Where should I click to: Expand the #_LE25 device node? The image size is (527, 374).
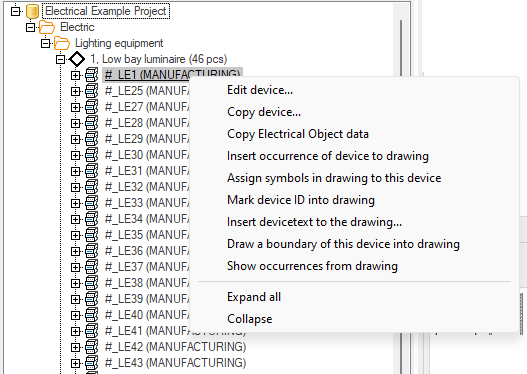(x=75, y=91)
